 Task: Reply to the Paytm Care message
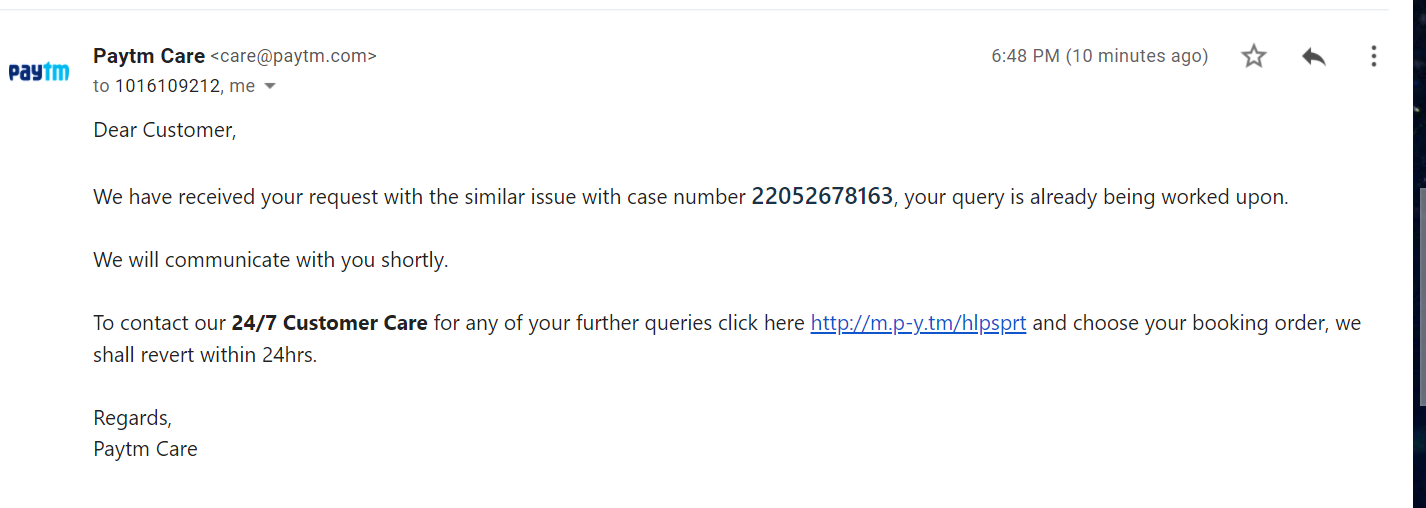[1314, 56]
